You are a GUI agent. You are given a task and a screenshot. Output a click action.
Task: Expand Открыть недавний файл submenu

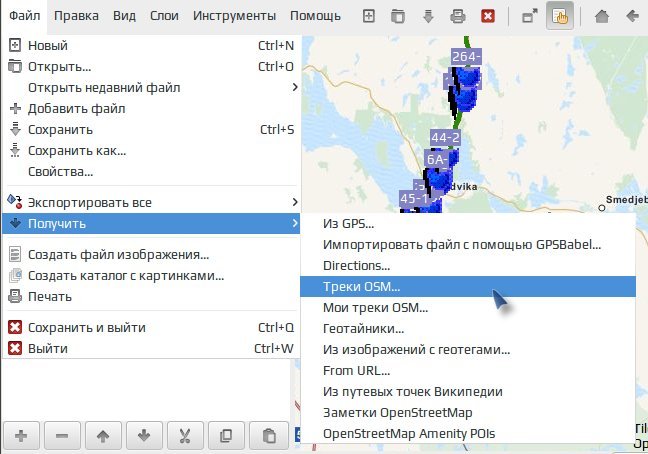tap(151, 88)
